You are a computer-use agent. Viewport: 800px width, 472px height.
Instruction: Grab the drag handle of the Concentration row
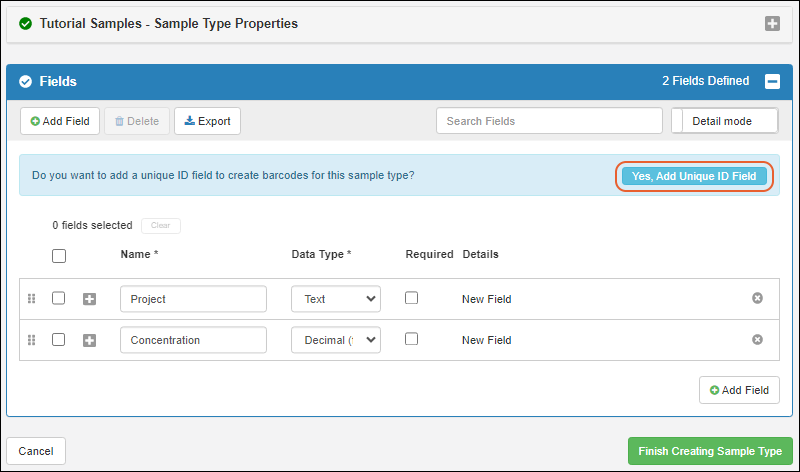pos(31,341)
